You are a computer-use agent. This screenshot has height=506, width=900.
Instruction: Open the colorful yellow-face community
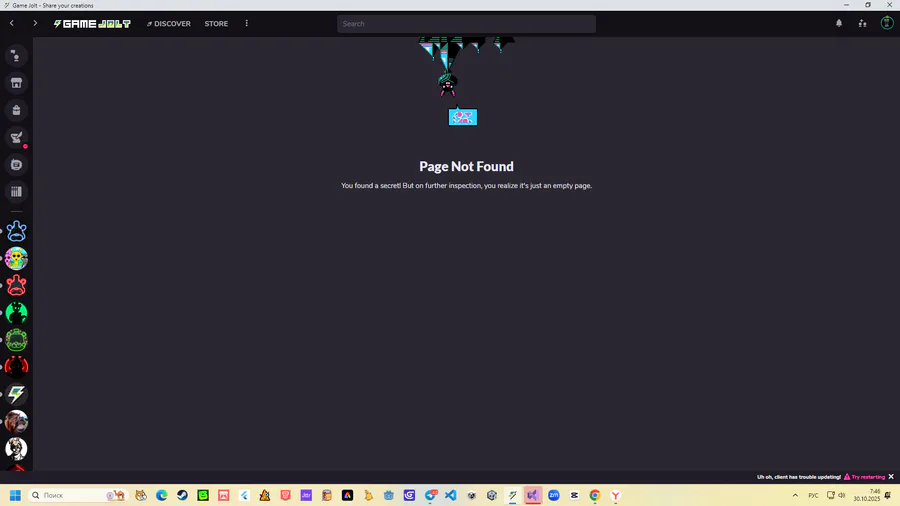17,258
